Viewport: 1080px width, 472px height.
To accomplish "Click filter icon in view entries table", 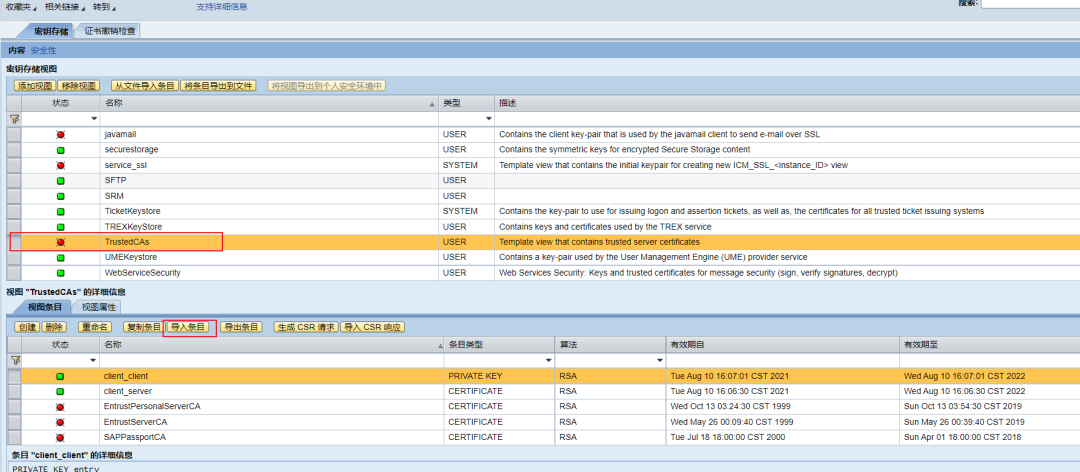I will click(x=14, y=360).
